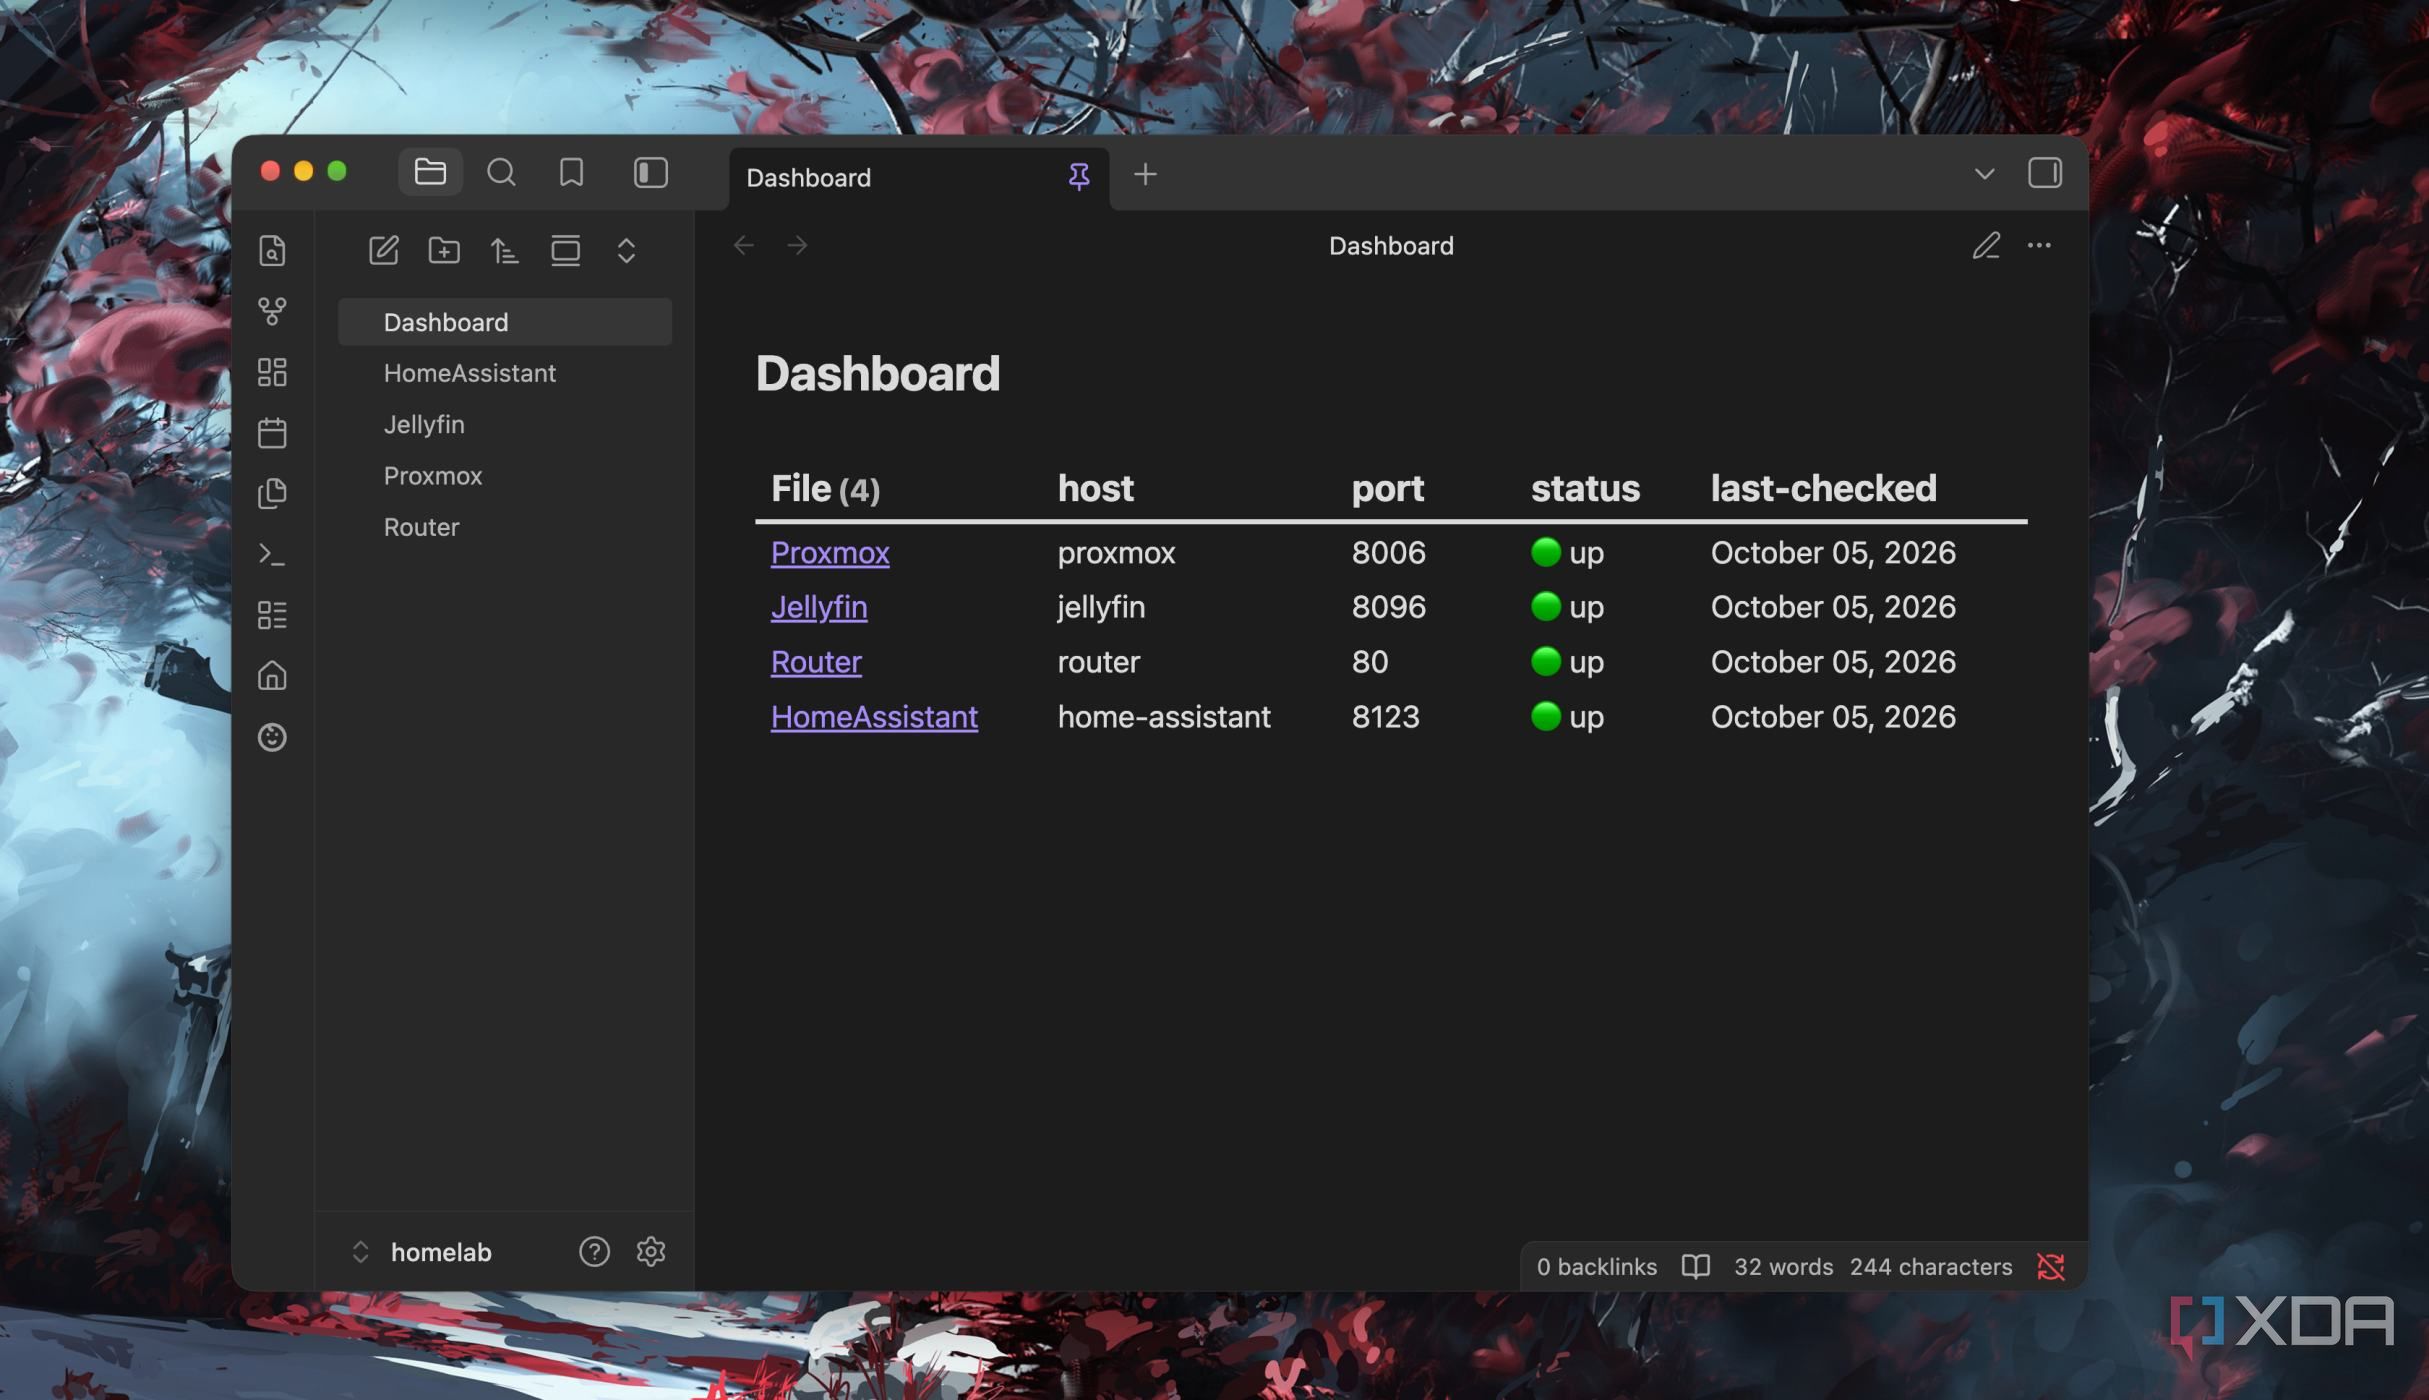Click the house-shaped ribbon icon

(x=272, y=676)
